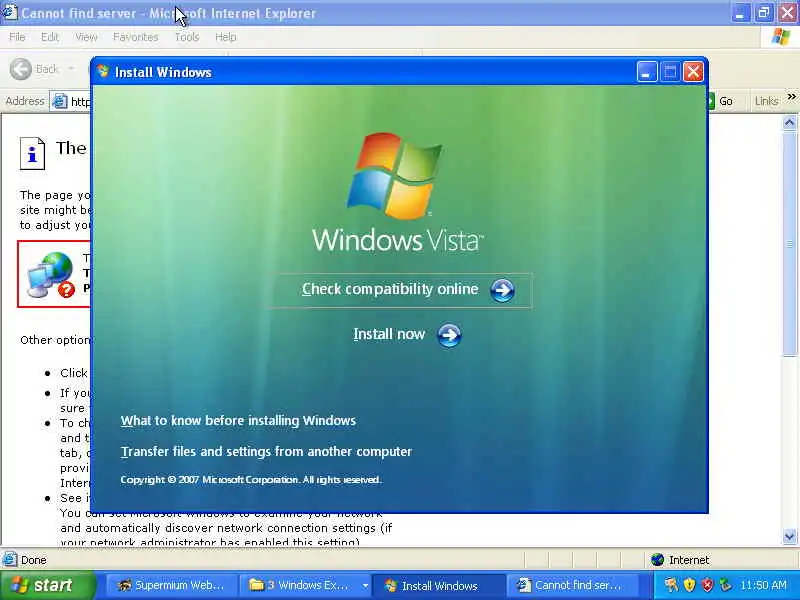The width and height of the screenshot is (800, 600).
Task: Close the Install Windows dialog
Action: point(693,72)
